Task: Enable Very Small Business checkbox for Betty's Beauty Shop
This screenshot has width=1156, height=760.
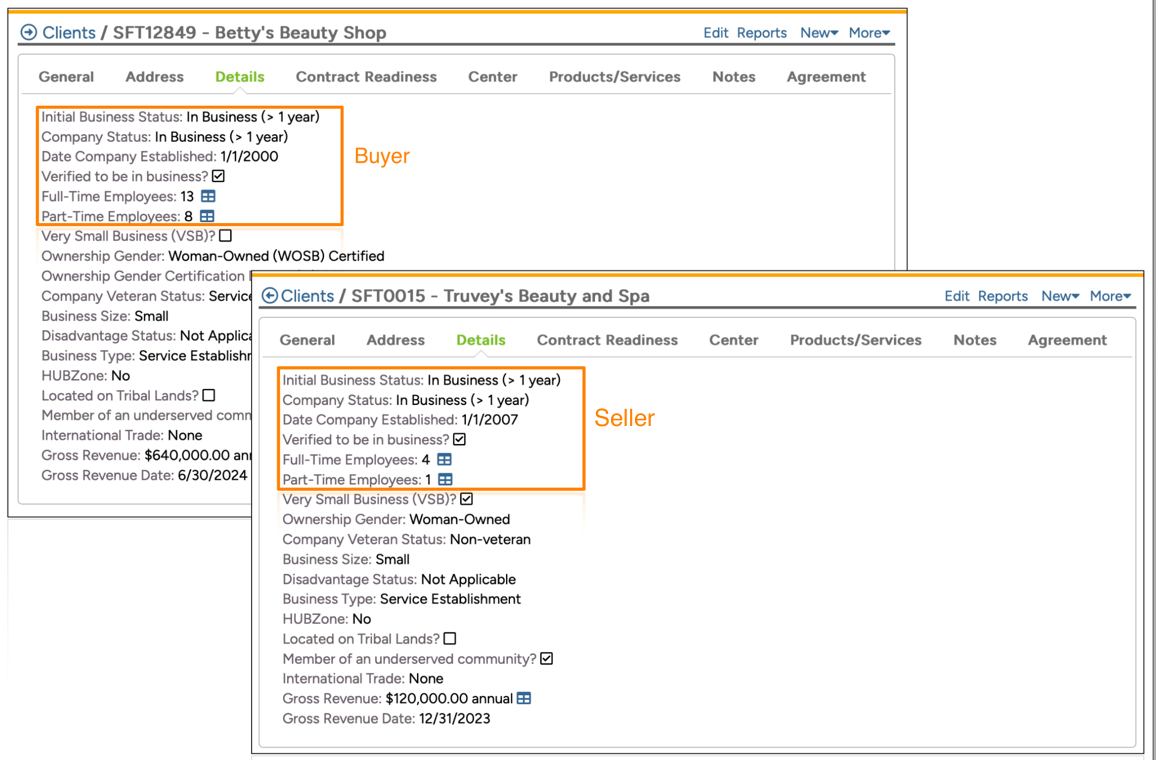Action: tap(226, 236)
